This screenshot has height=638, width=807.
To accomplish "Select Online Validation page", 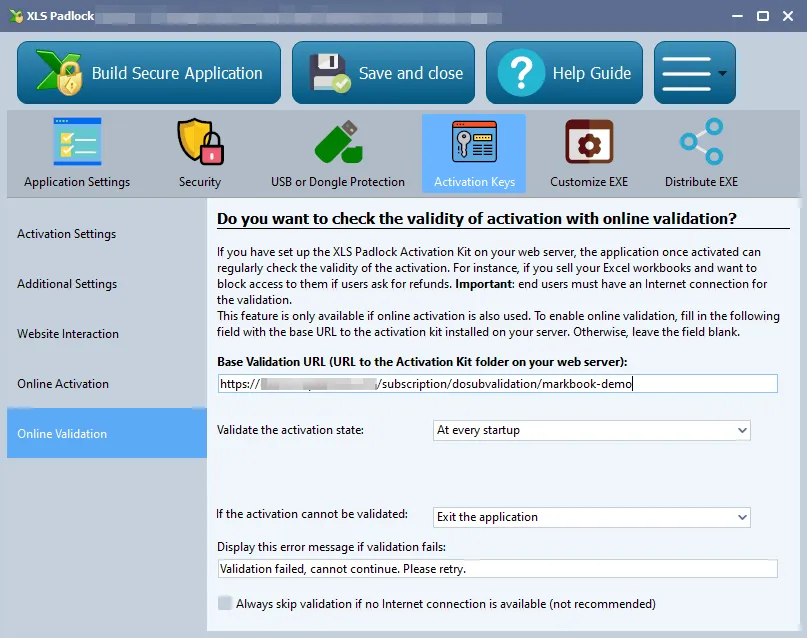I will (107, 433).
